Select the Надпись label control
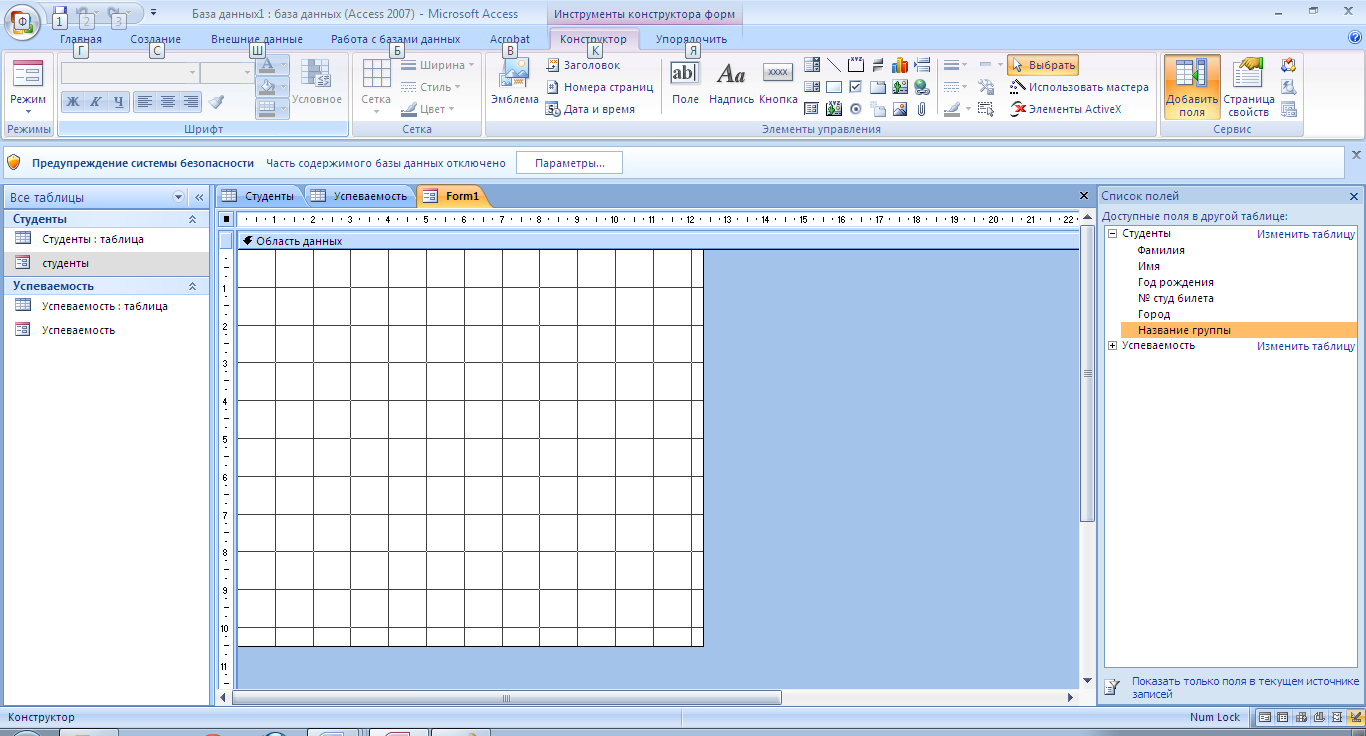This screenshot has height=736, width=1366. point(731,82)
